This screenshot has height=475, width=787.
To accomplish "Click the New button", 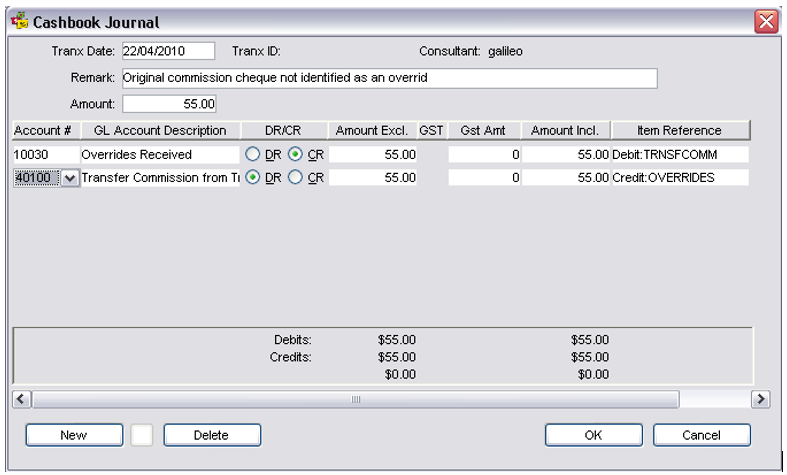I will 74,435.
